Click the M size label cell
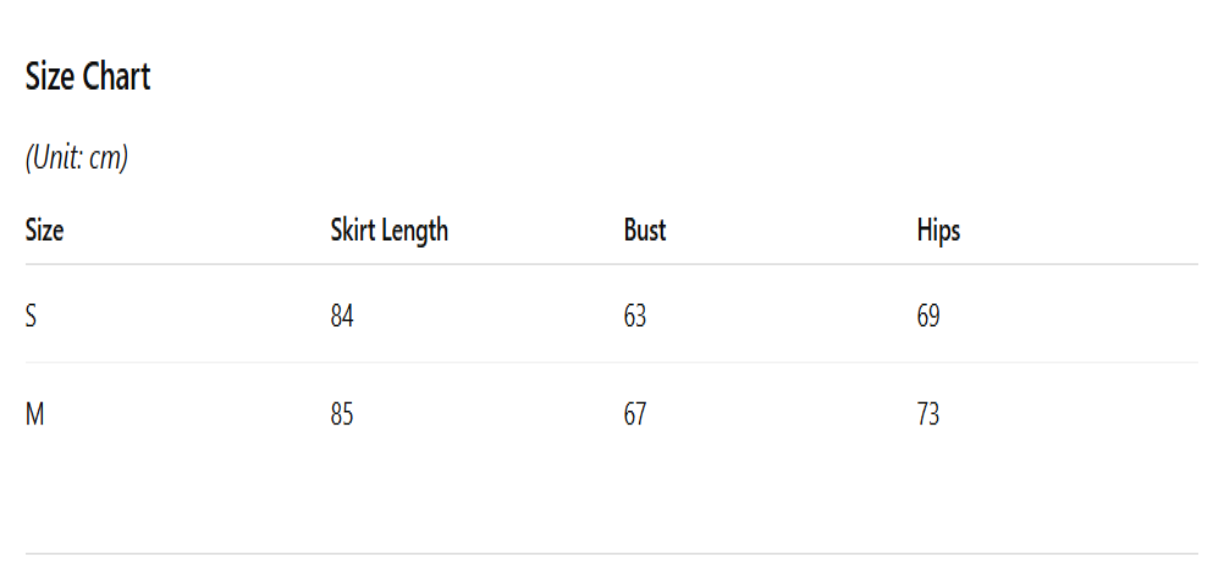The height and width of the screenshot is (588, 1224). tap(34, 414)
